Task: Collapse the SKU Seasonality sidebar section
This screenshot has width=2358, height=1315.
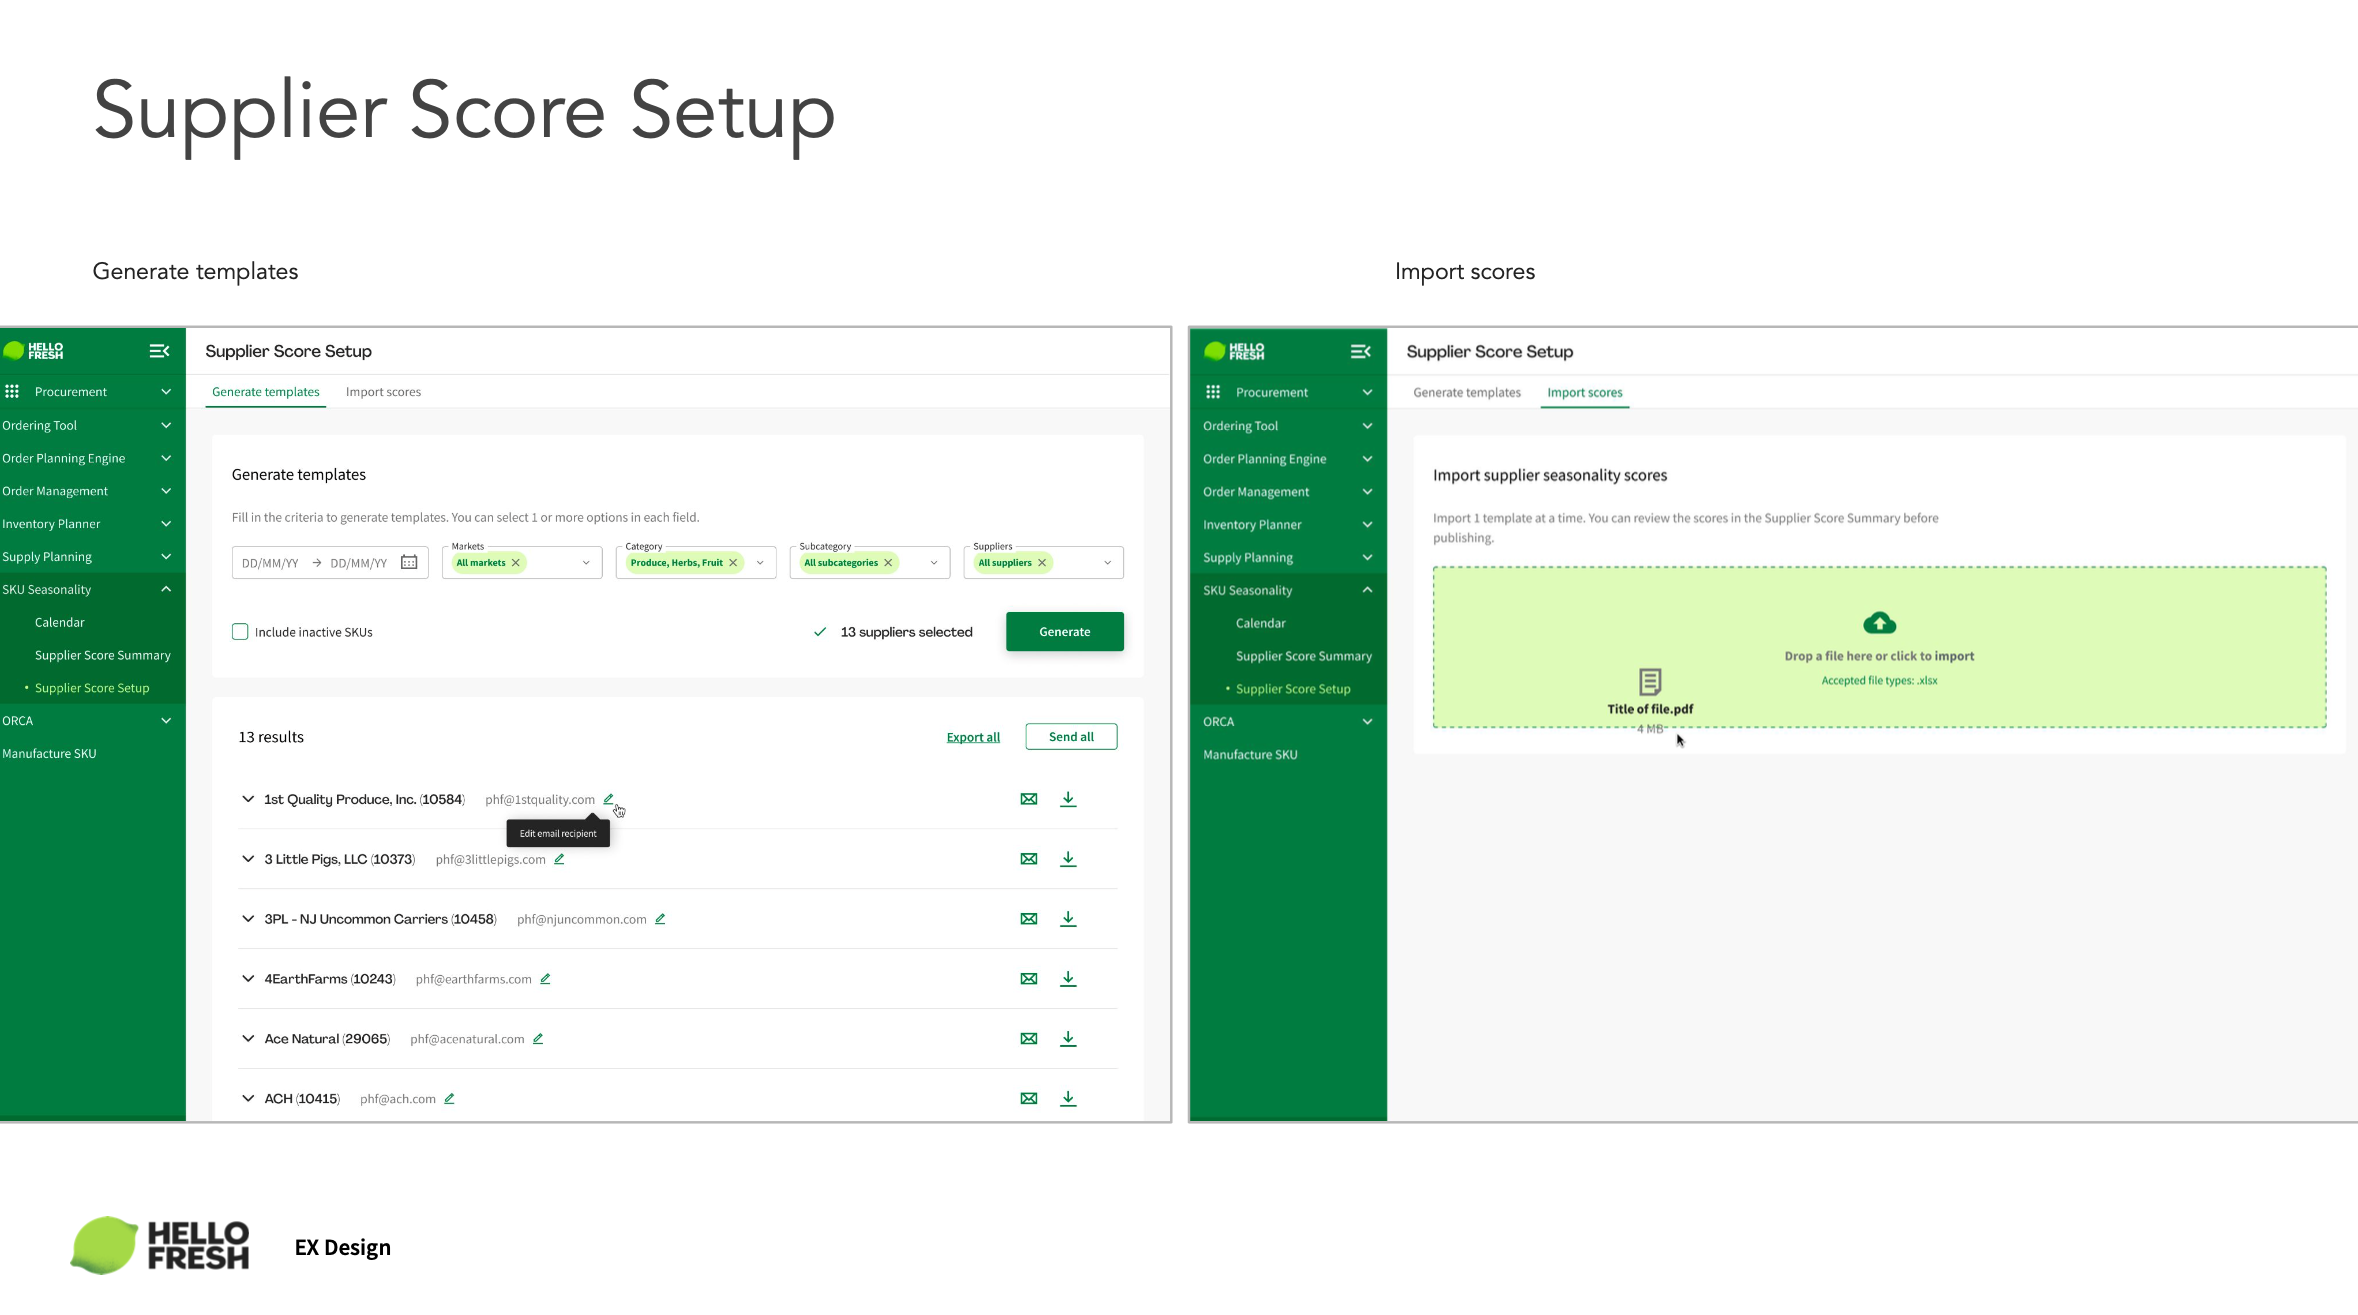Action: (166, 590)
